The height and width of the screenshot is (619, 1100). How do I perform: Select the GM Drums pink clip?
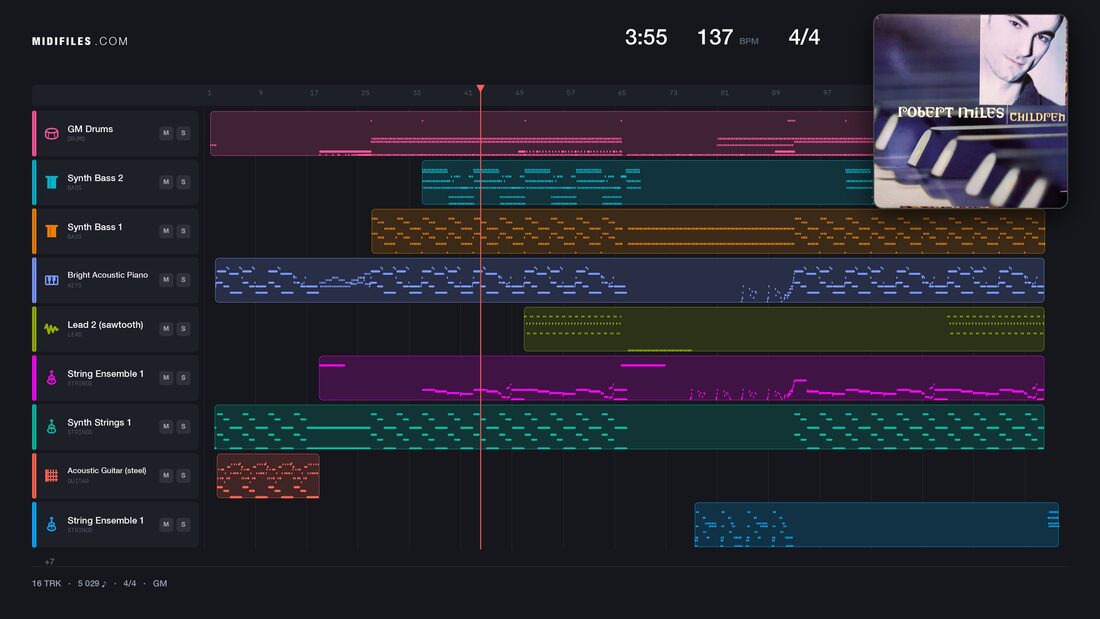[542, 133]
